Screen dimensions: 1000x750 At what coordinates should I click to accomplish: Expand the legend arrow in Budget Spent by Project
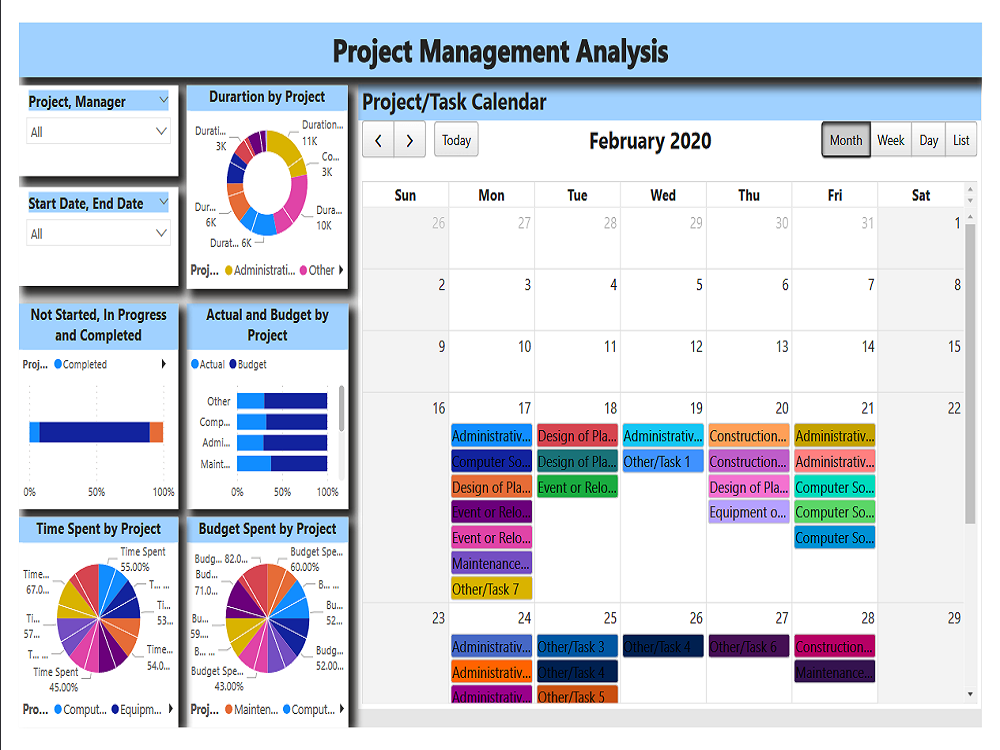341,710
